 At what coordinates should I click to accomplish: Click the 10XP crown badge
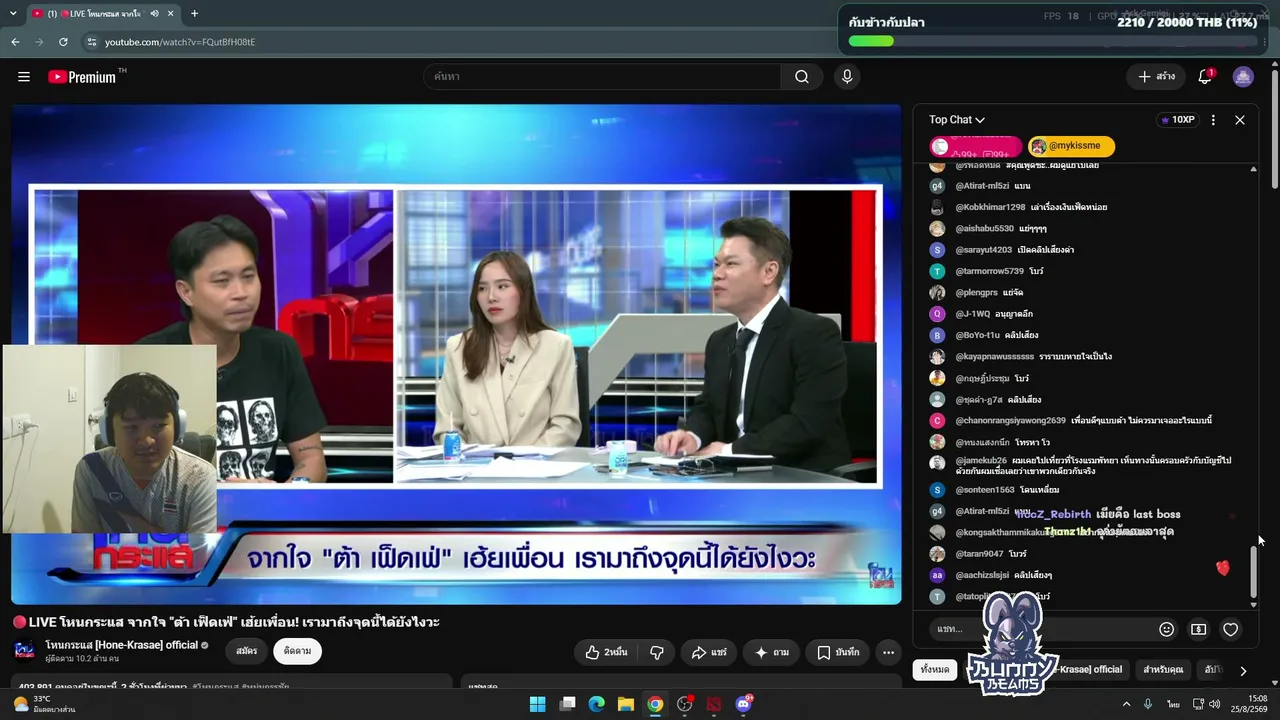pyautogui.click(x=1177, y=120)
